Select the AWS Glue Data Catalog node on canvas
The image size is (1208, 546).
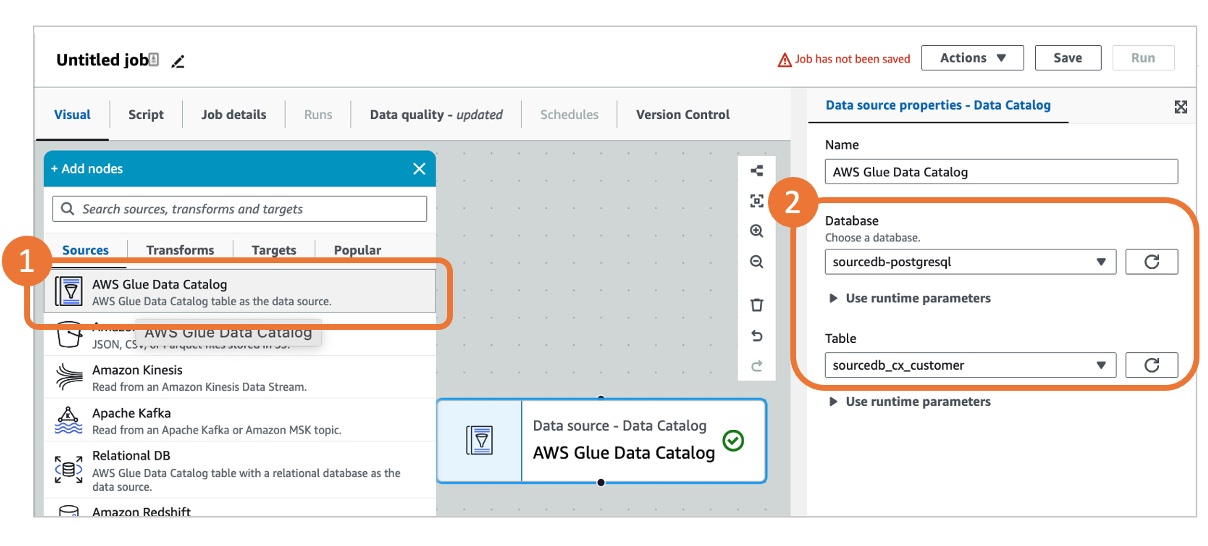click(601, 440)
